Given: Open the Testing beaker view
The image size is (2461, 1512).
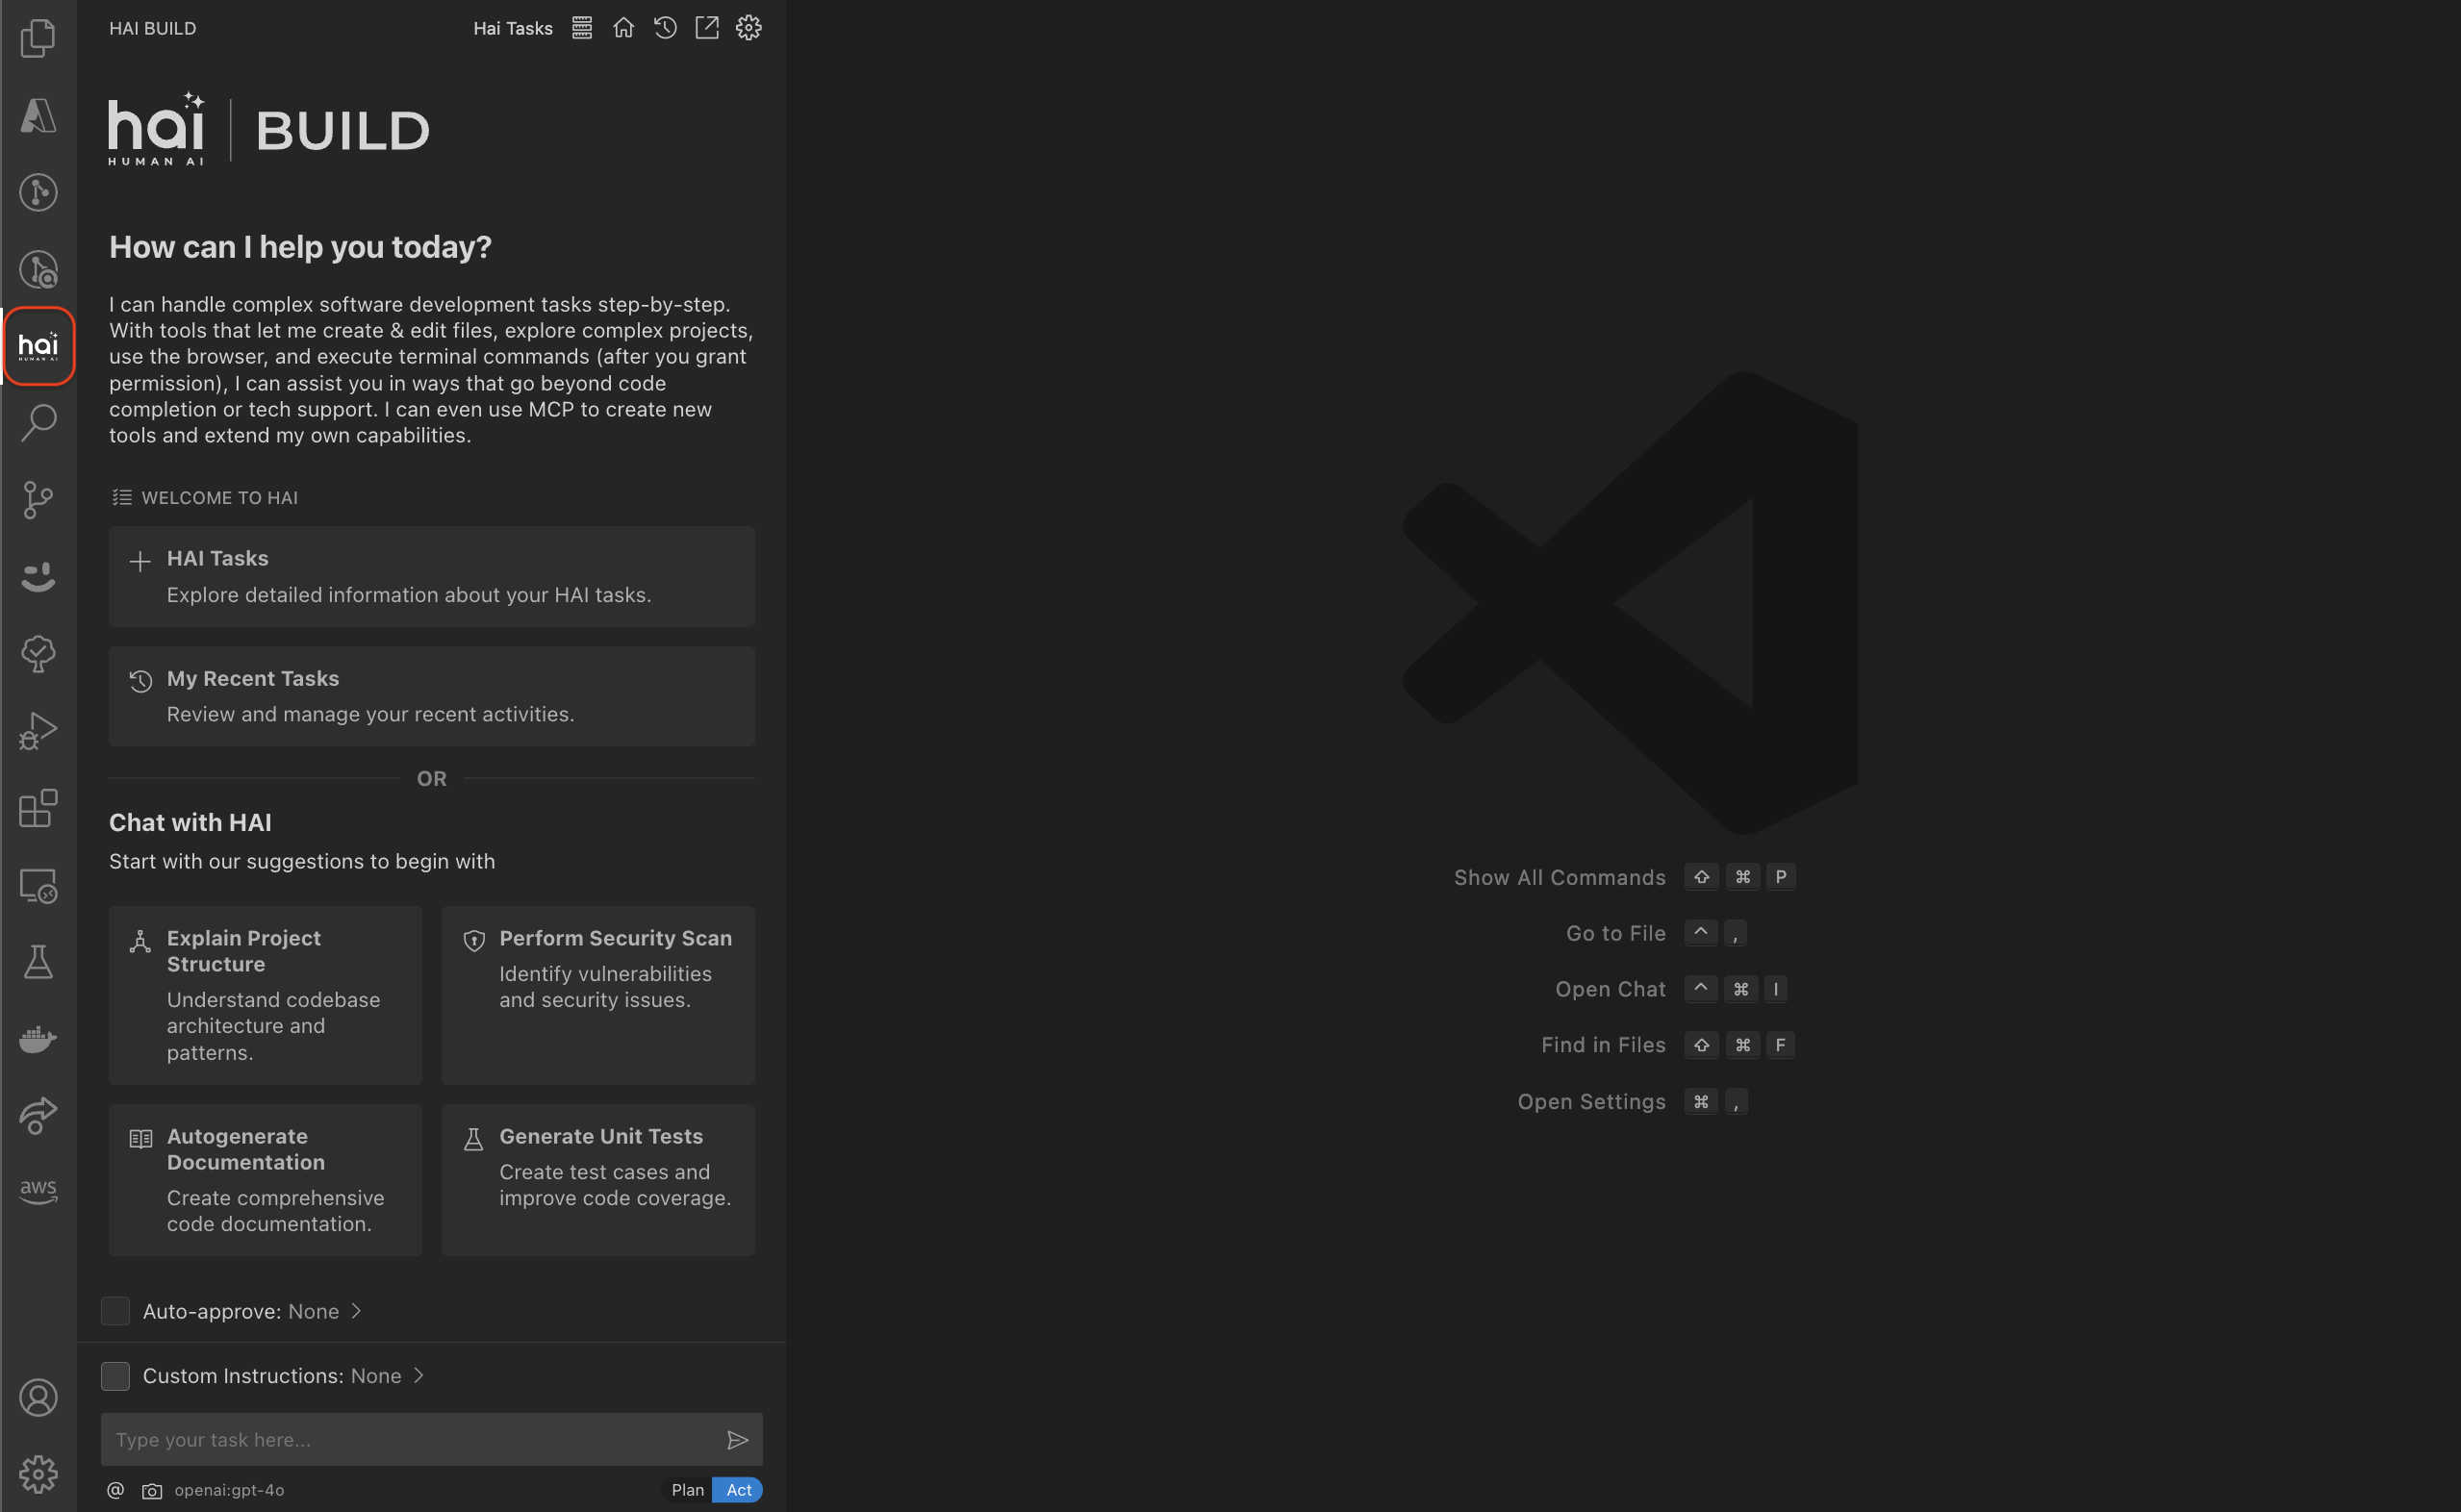Looking at the screenshot, I should 38,961.
